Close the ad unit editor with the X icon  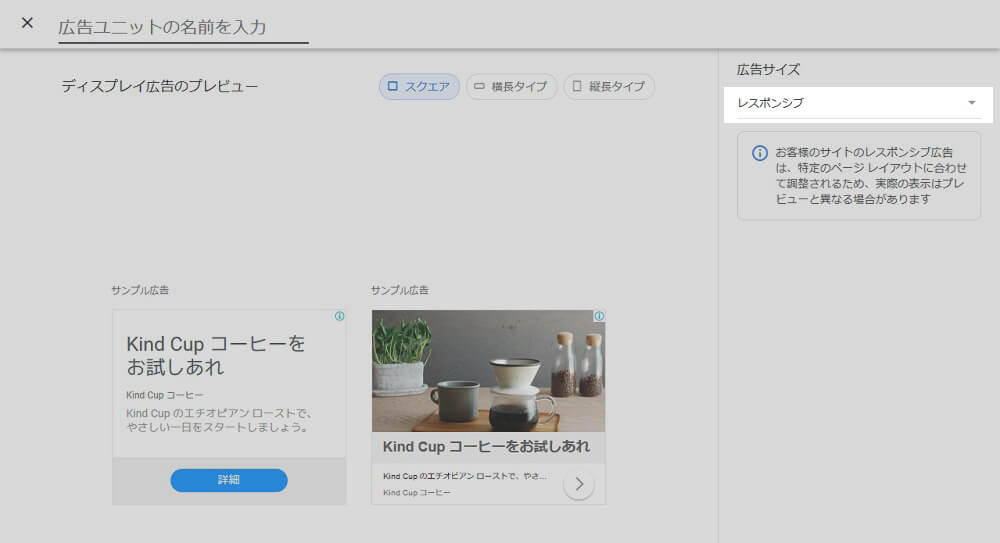pyautogui.click(x=27, y=23)
